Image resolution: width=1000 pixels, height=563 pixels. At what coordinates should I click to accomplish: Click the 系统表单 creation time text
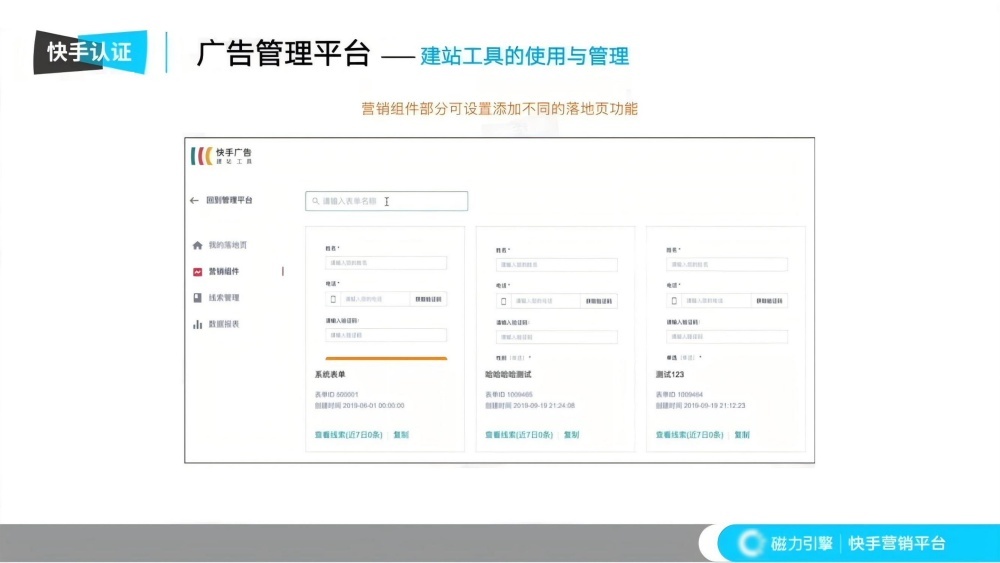359,406
